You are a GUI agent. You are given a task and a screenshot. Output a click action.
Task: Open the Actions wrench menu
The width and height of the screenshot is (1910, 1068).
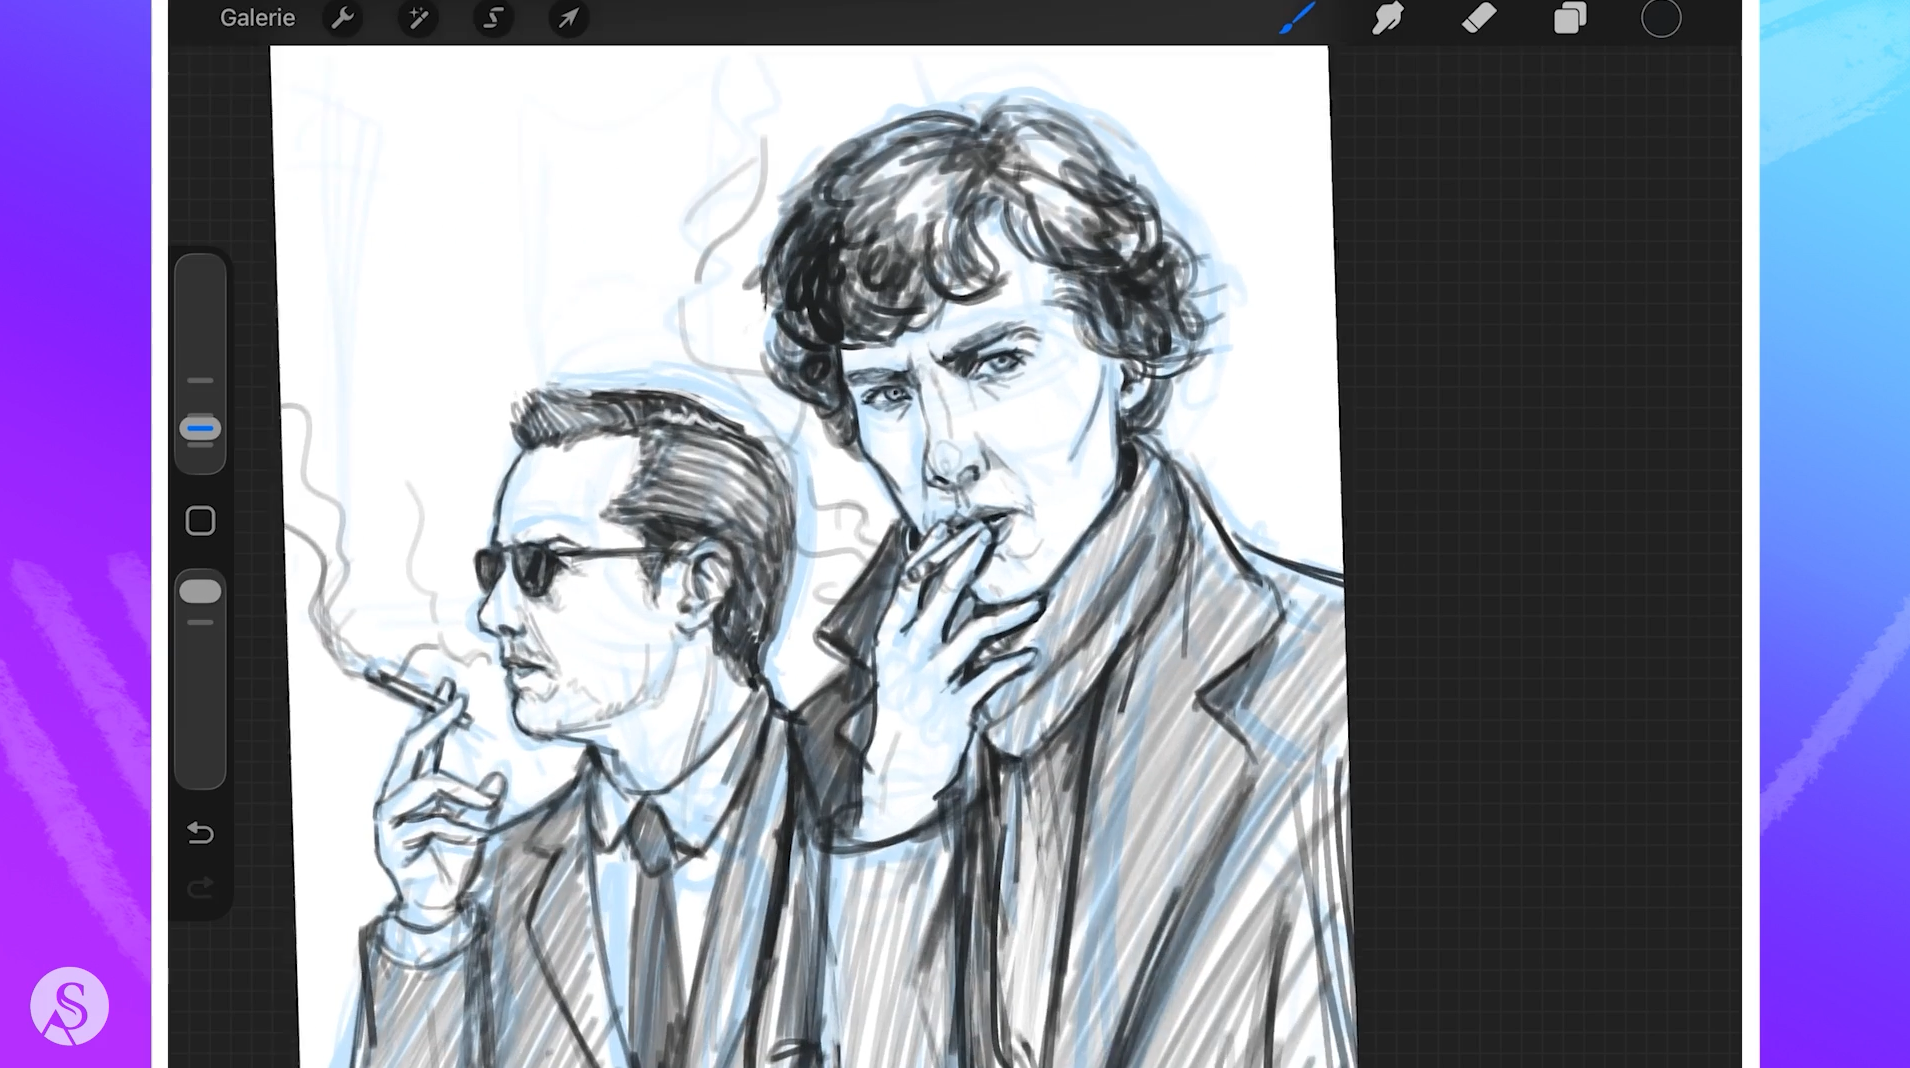pyautogui.click(x=343, y=18)
